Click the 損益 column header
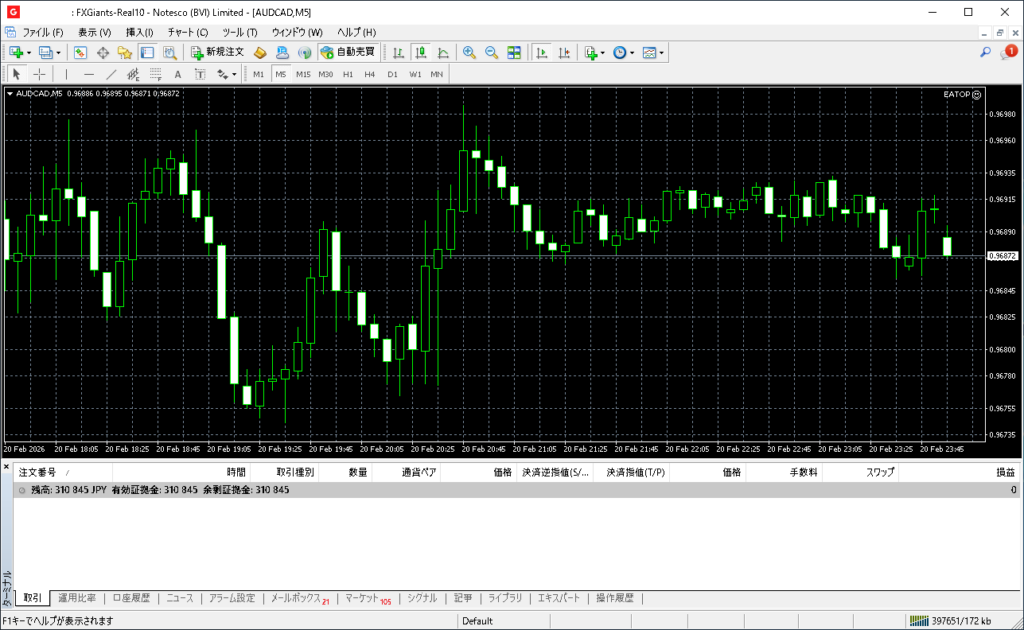Viewport: 1024px width, 630px height. 1004,472
